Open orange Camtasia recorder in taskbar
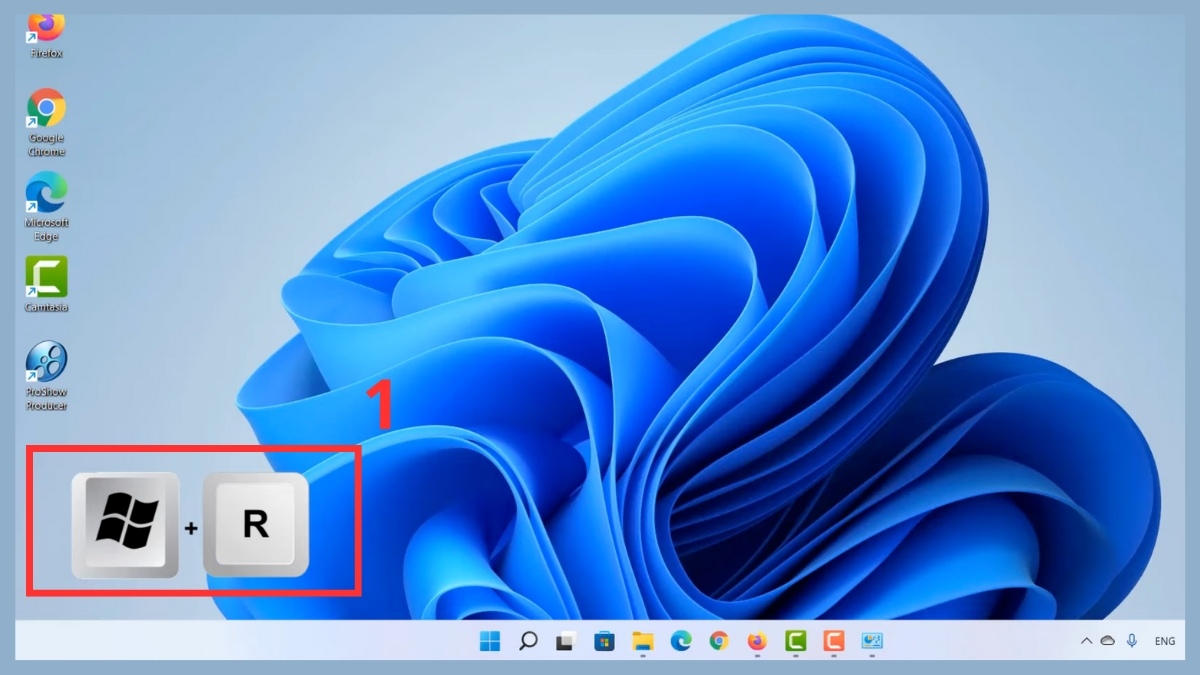 tap(834, 641)
